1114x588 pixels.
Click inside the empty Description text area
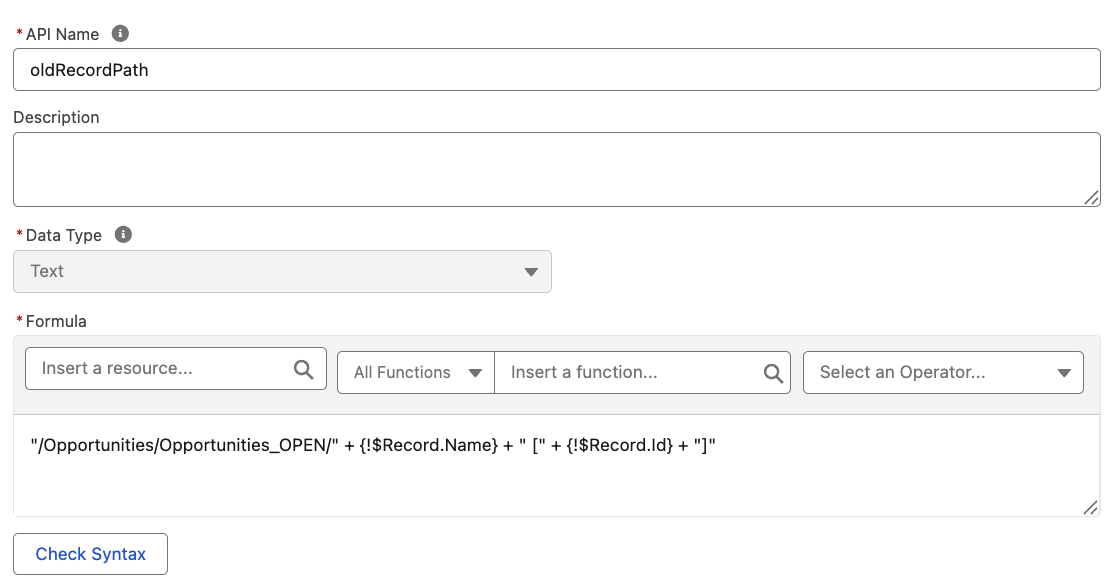(x=556, y=169)
